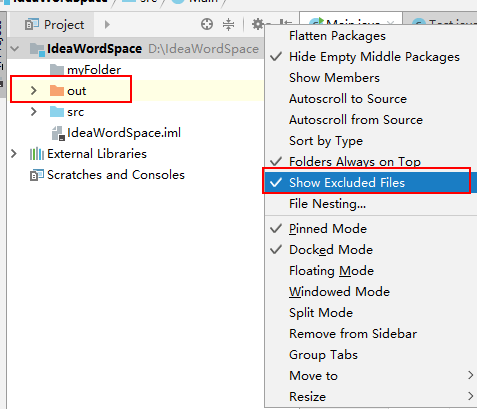This screenshot has height=409, width=477.
Task: Select Floating Mode
Action: coord(371,271)
